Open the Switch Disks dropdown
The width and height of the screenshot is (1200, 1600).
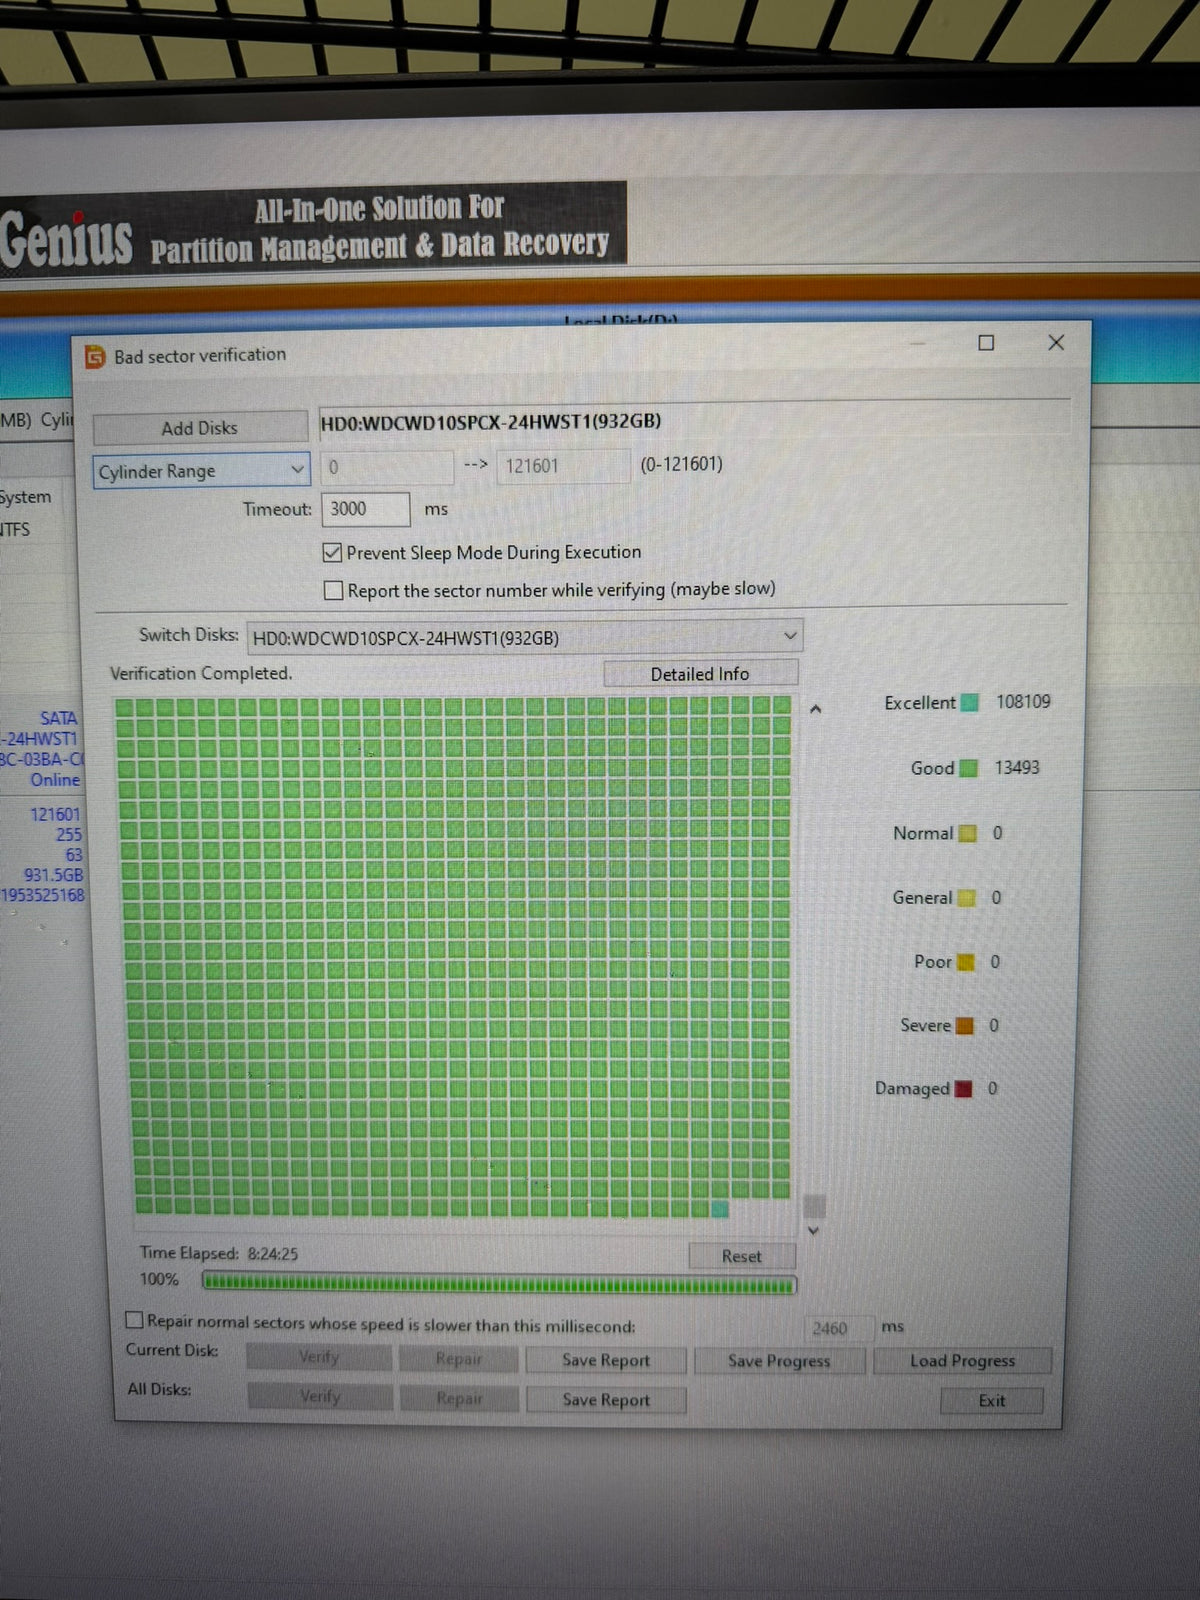click(x=525, y=637)
